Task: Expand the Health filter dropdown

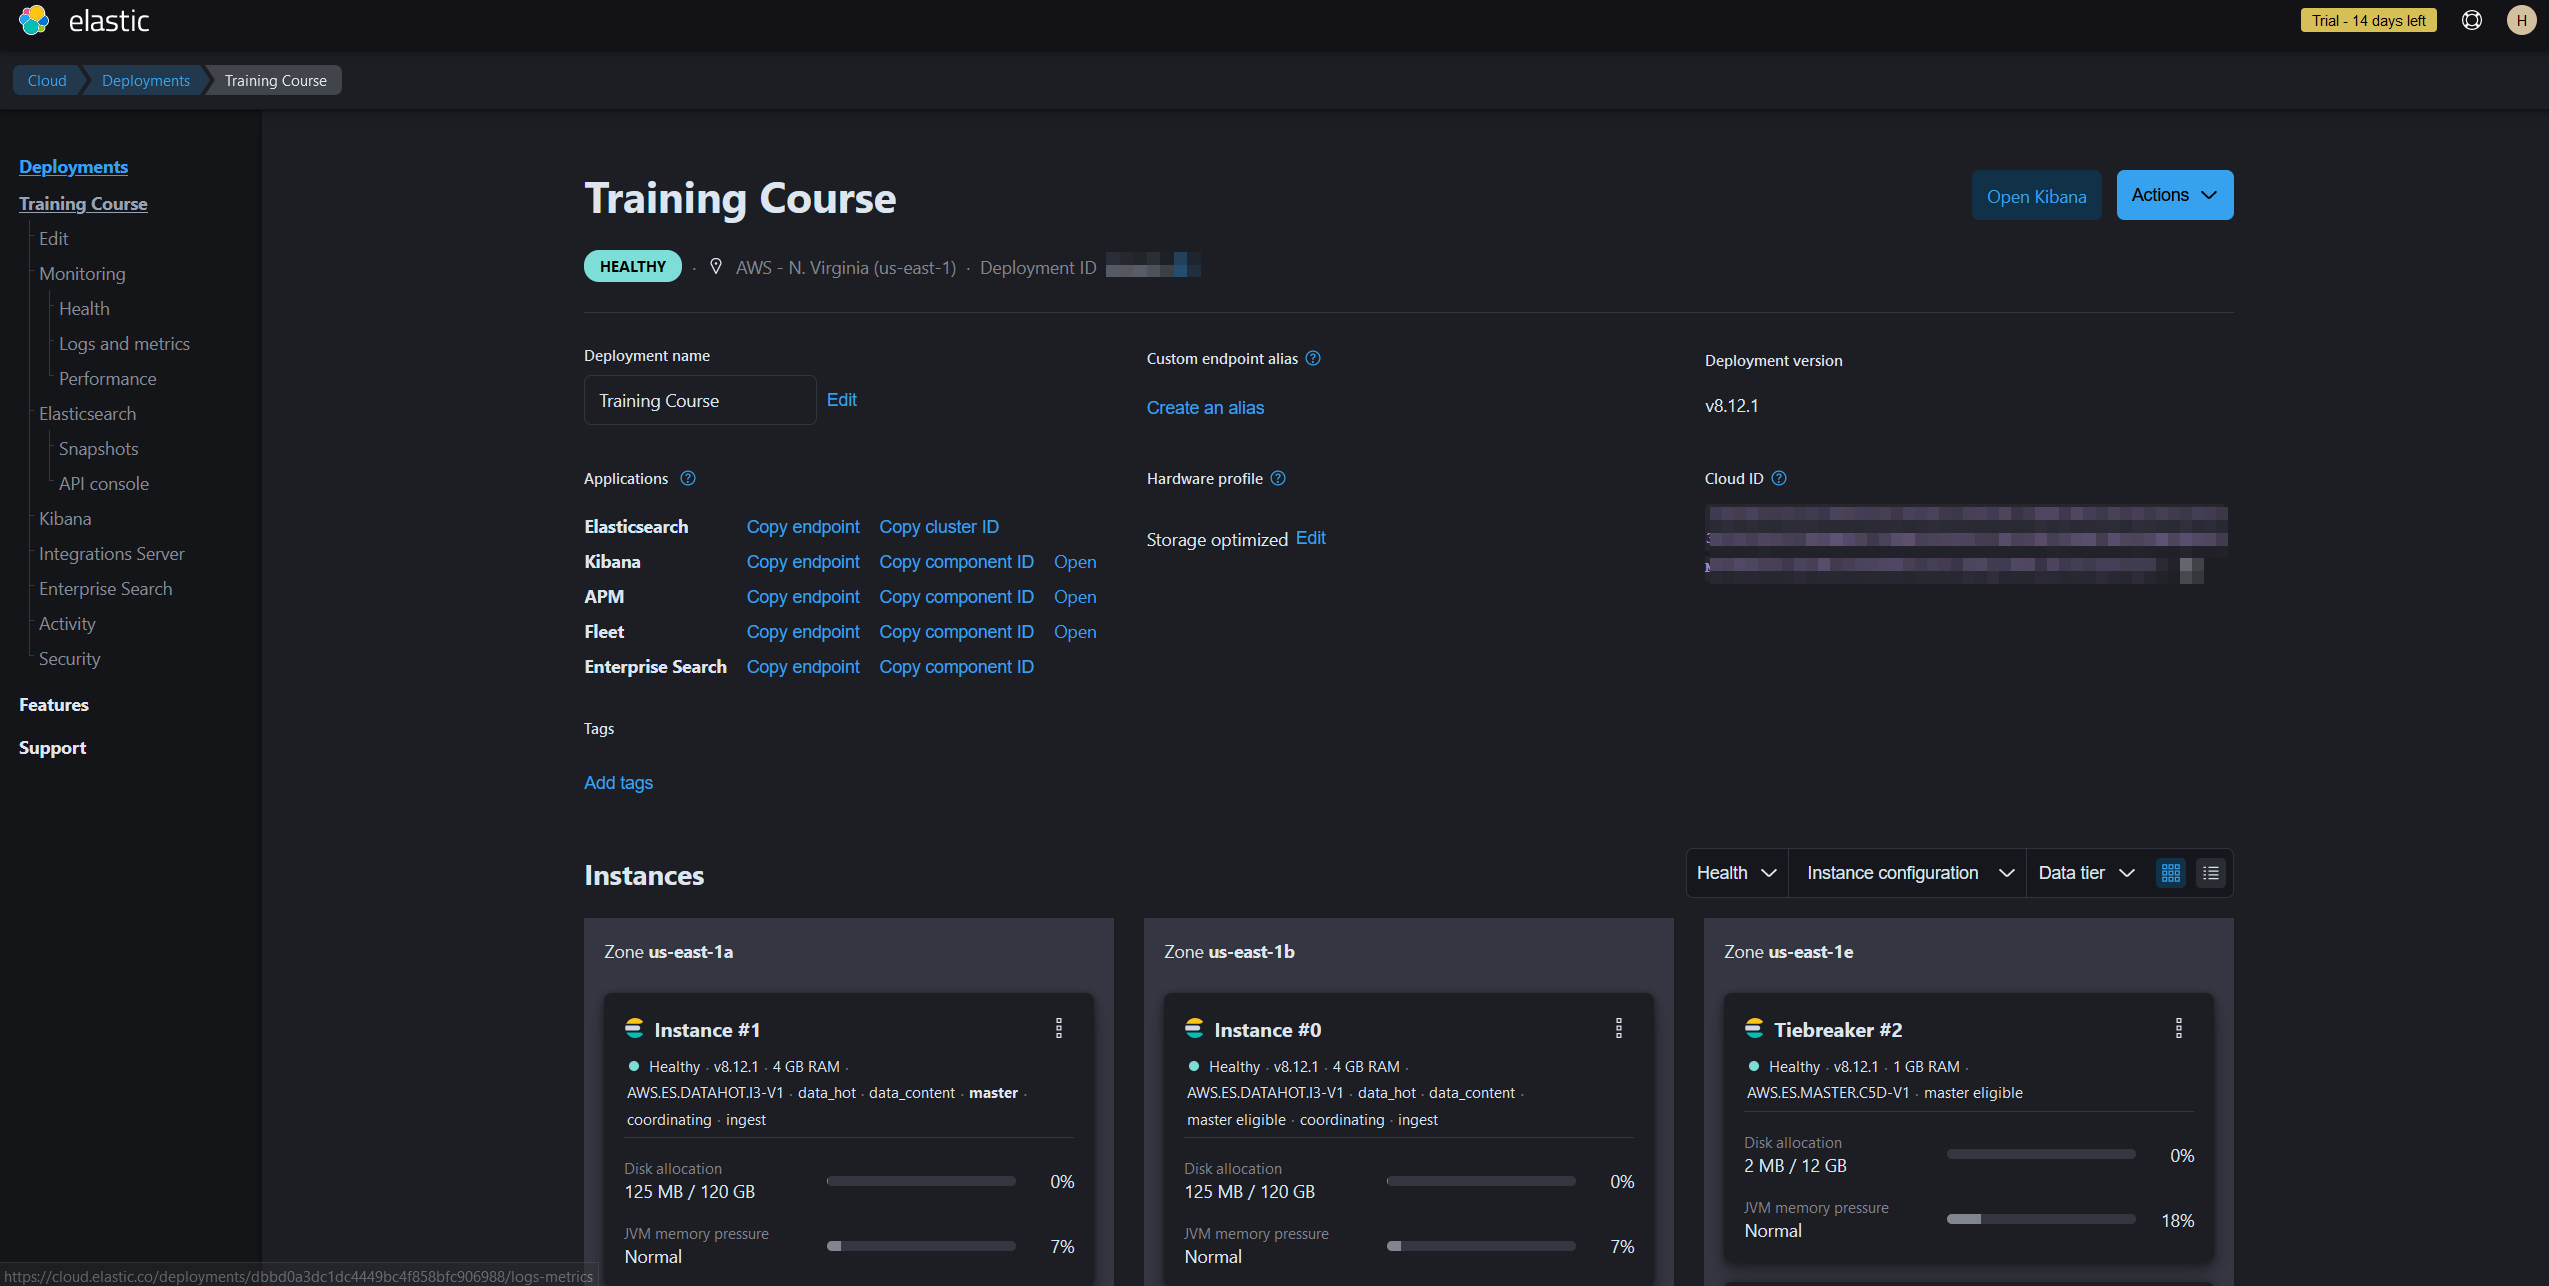Action: 1736,873
